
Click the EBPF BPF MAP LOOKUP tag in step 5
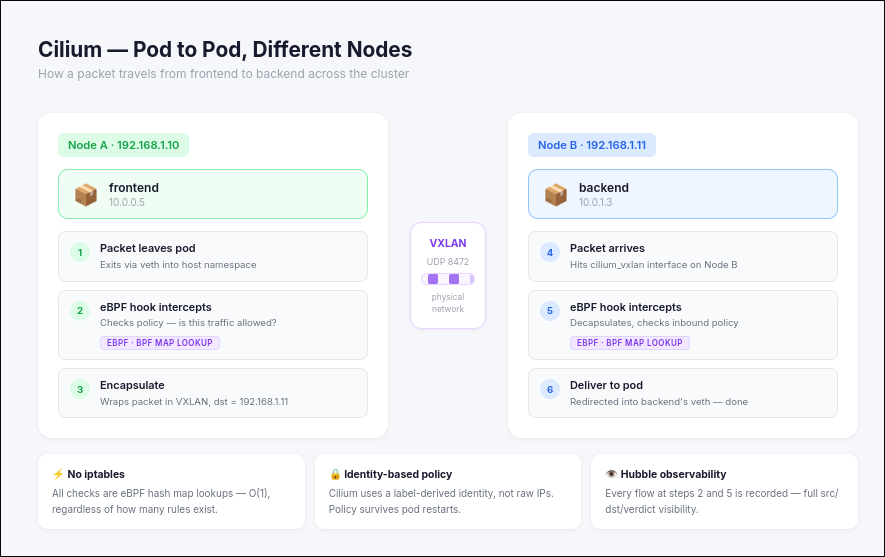[630, 343]
